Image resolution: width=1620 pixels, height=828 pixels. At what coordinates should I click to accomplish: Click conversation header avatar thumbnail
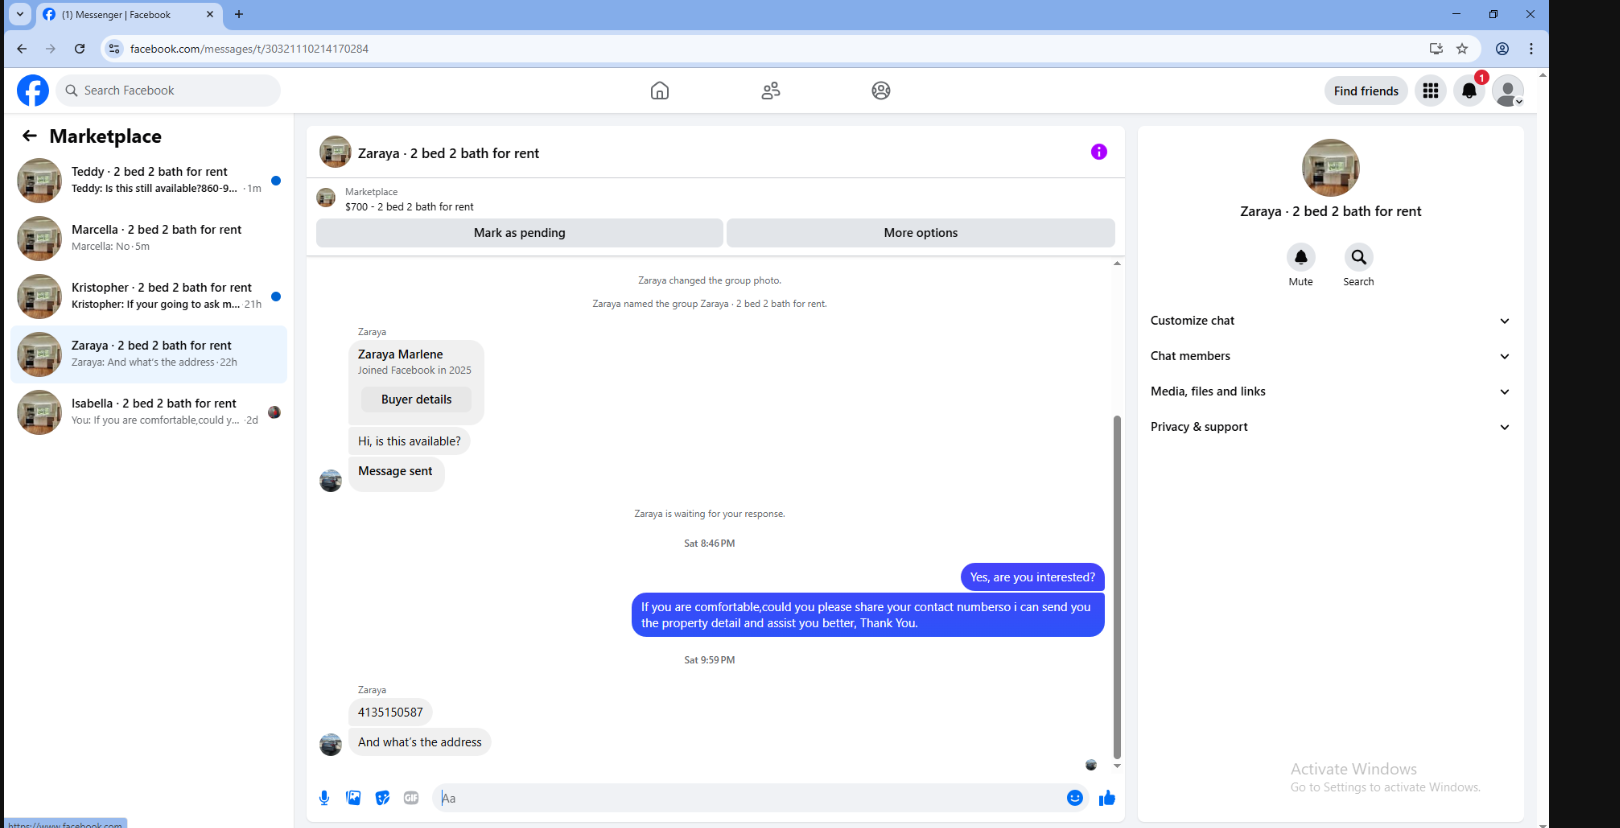(335, 152)
